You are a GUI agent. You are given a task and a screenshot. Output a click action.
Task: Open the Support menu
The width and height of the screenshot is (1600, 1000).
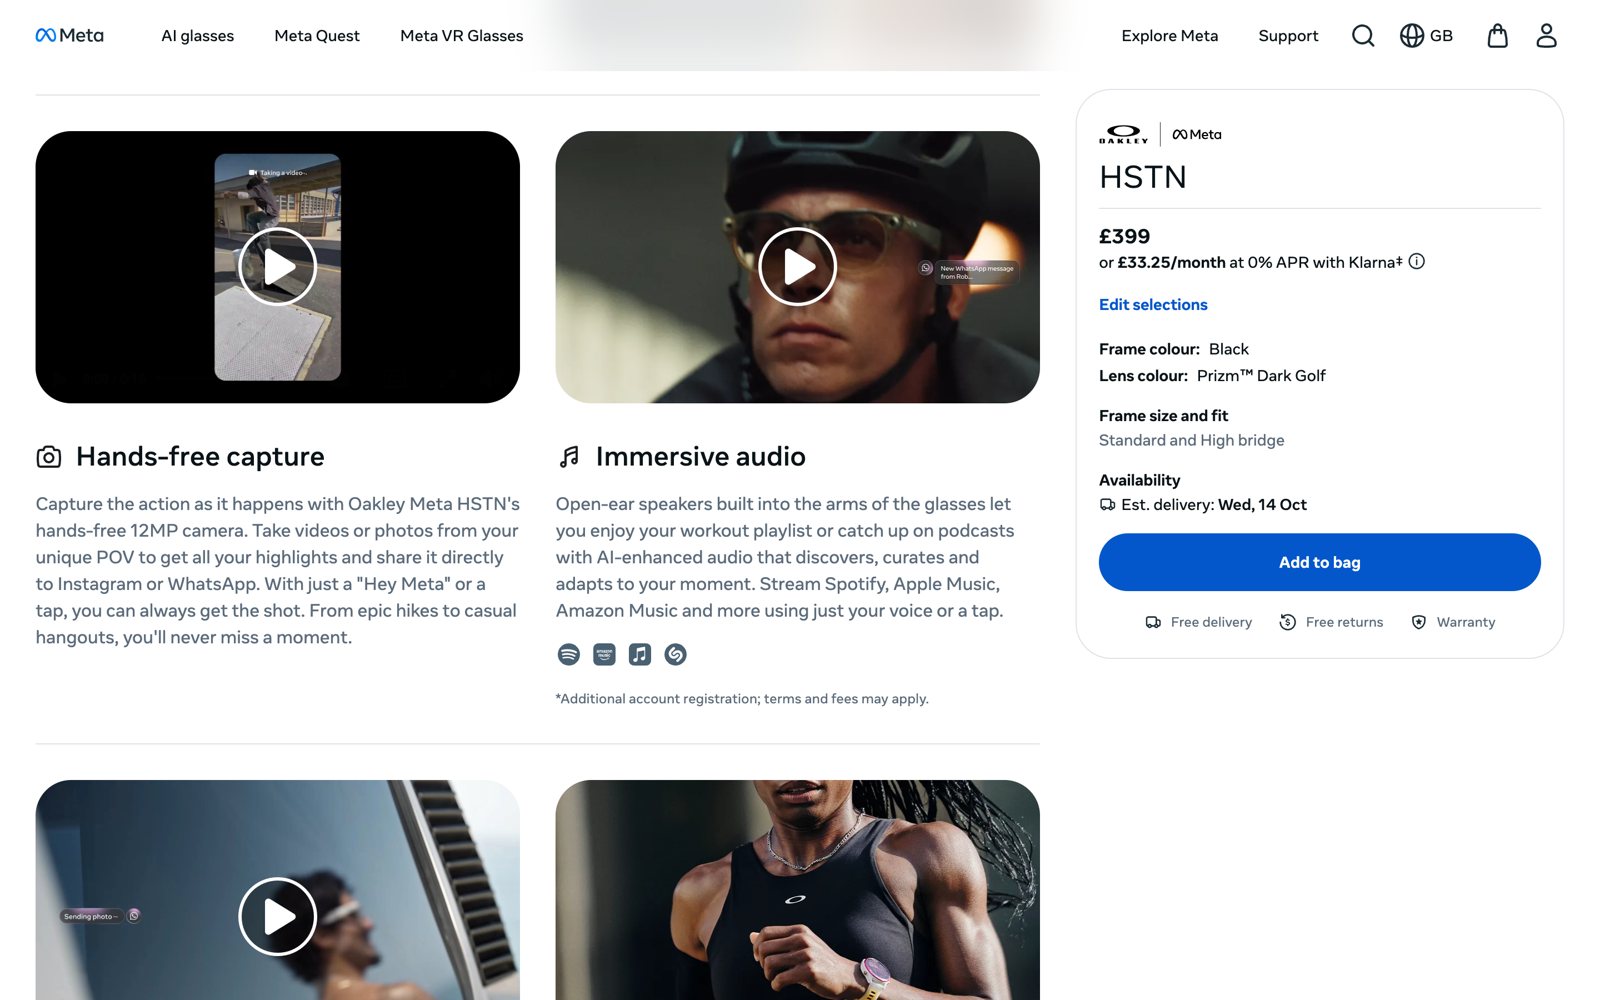point(1288,36)
